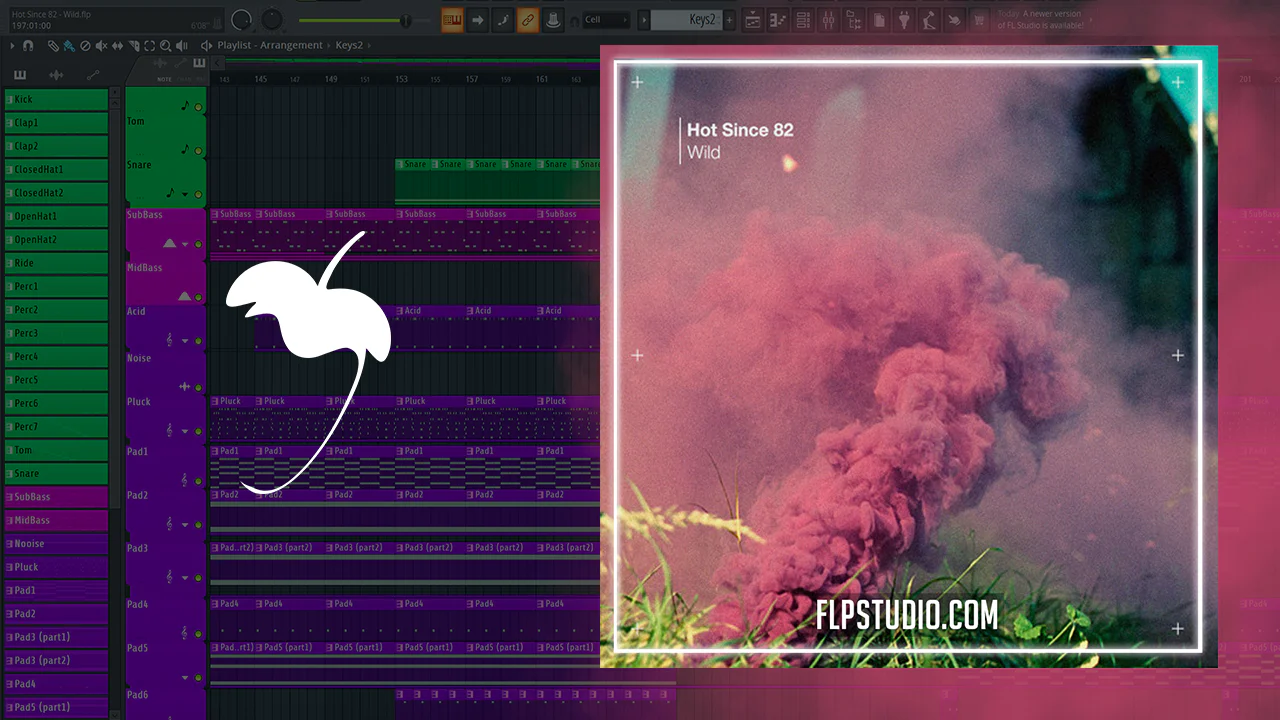Open the previous pattern arrow left of Keys2
This screenshot has height=720, width=1280.
click(x=644, y=20)
